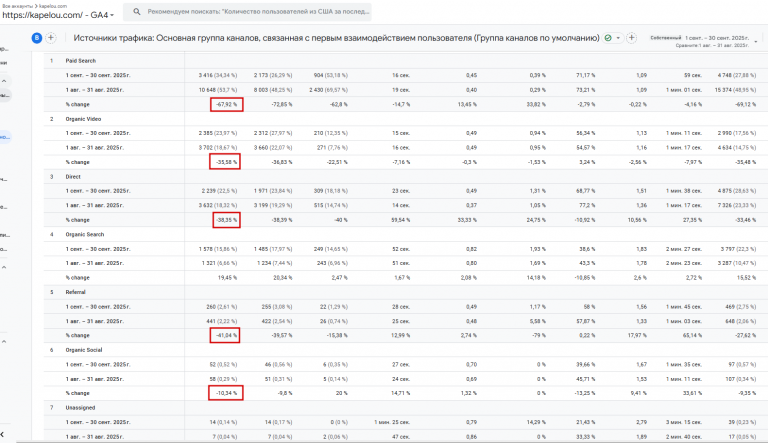The width and height of the screenshot is (768, 443).
Task: Select the Direct channel row
Action: click(x=73, y=176)
